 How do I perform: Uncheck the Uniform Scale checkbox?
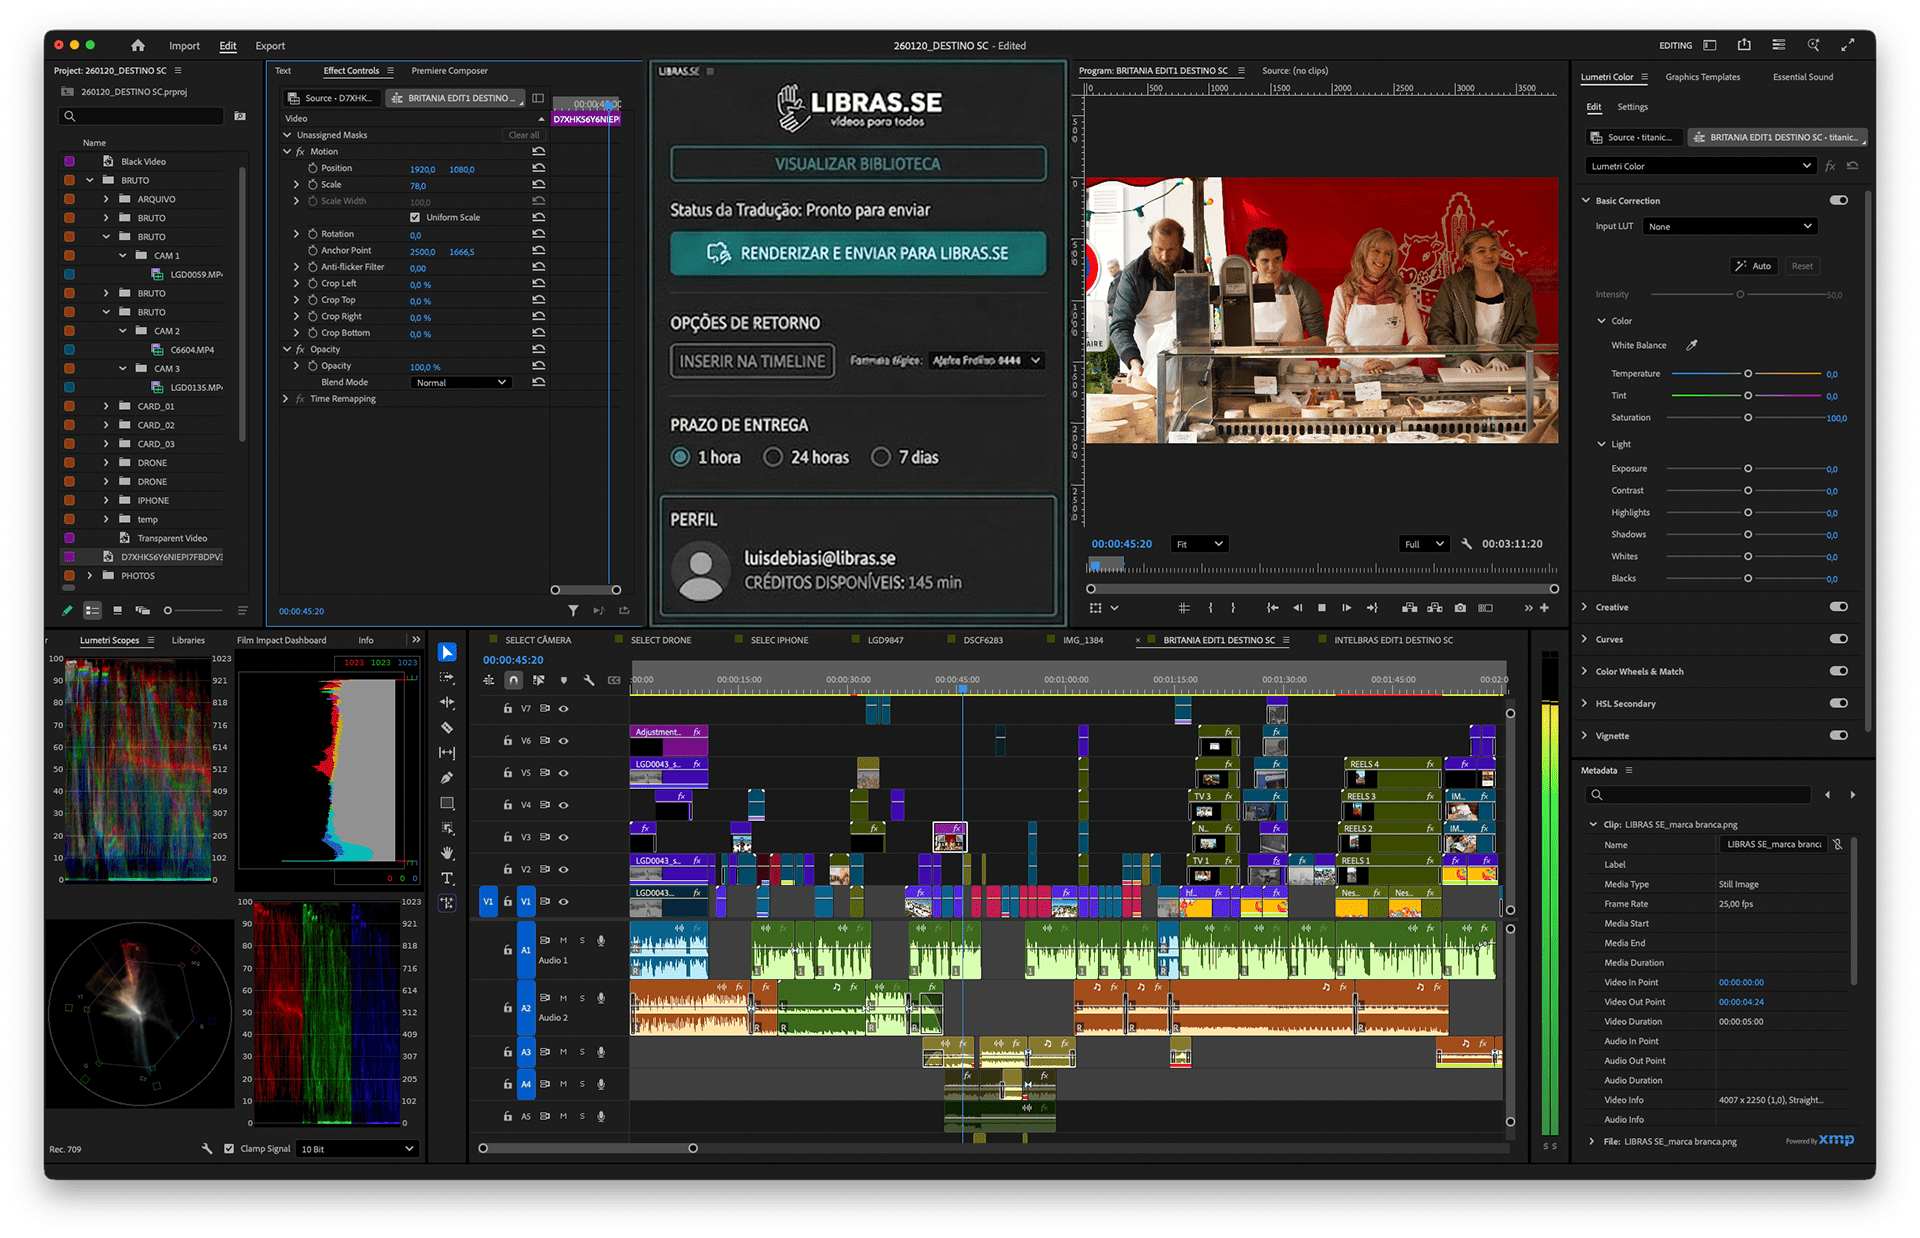coord(415,217)
